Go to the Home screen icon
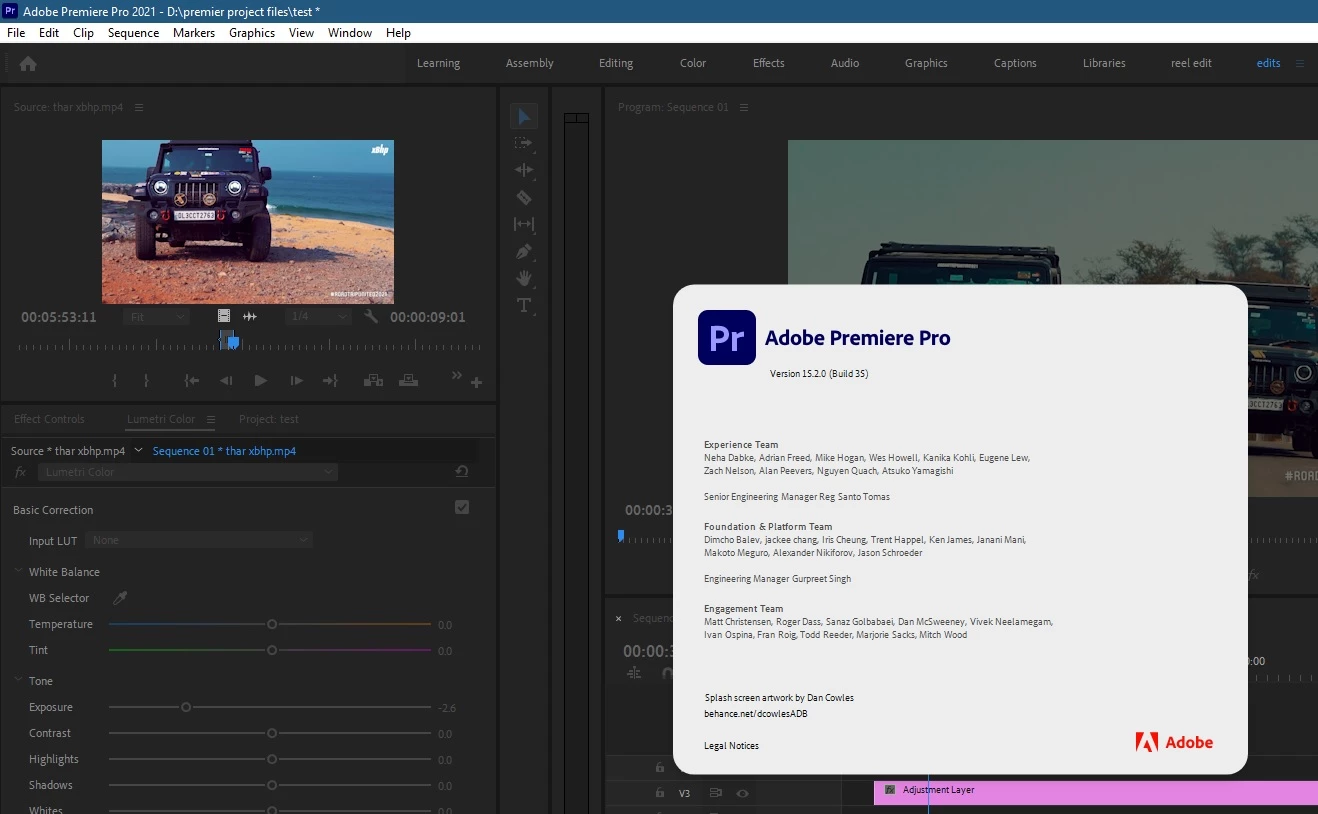Screen dimensions: 1318x814 point(28,63)
